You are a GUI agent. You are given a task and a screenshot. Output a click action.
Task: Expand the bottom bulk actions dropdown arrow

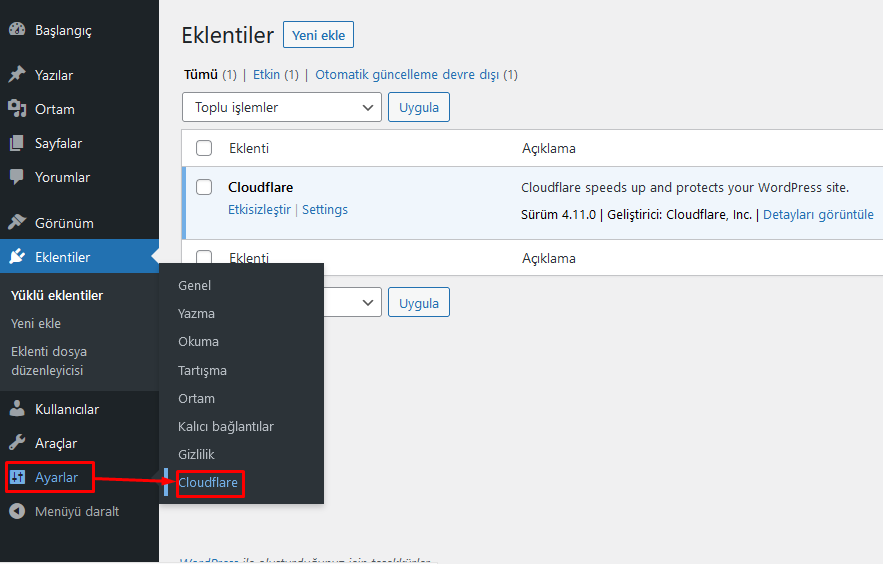(368, 303)
